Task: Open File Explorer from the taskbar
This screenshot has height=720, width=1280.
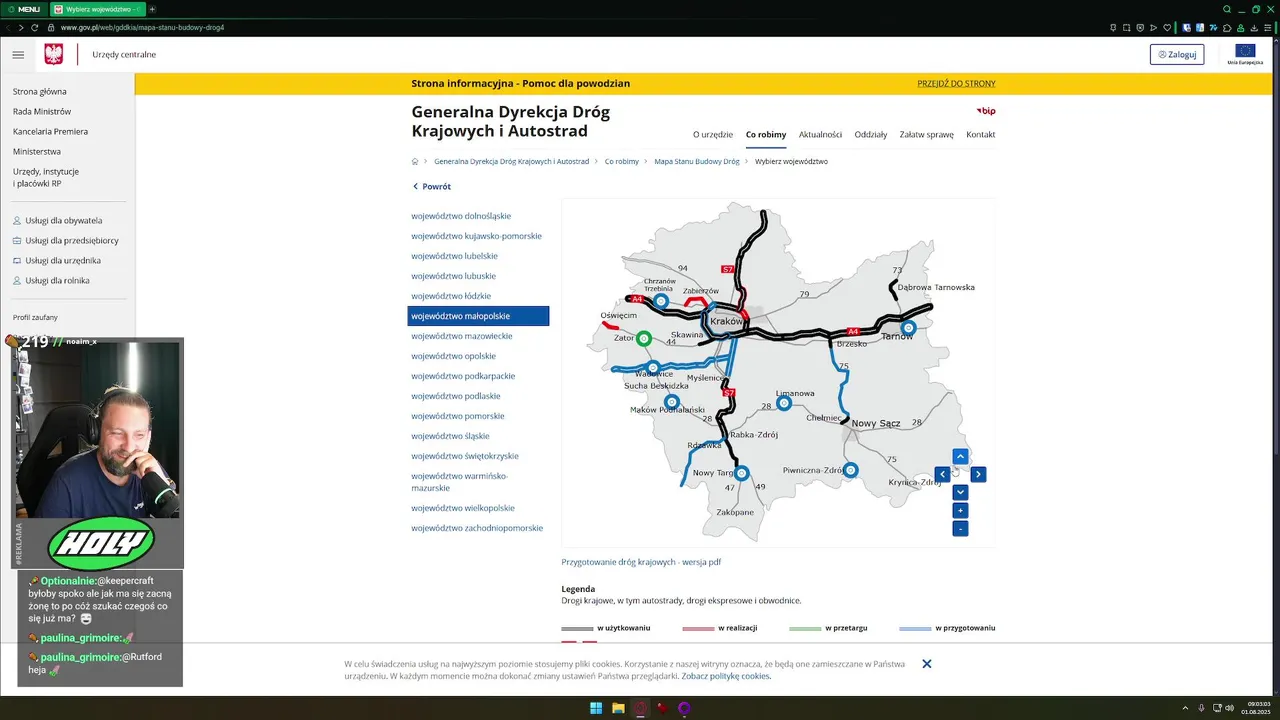Action: tap(618, 708)
